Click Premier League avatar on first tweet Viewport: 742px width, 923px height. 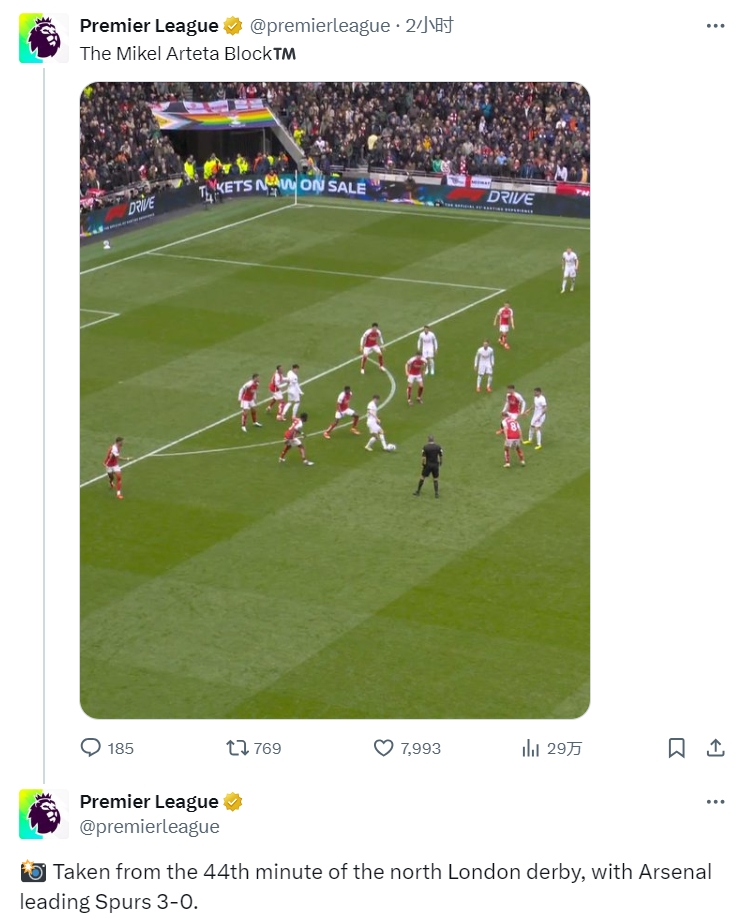pyautogui.click(x=44, y=38)
